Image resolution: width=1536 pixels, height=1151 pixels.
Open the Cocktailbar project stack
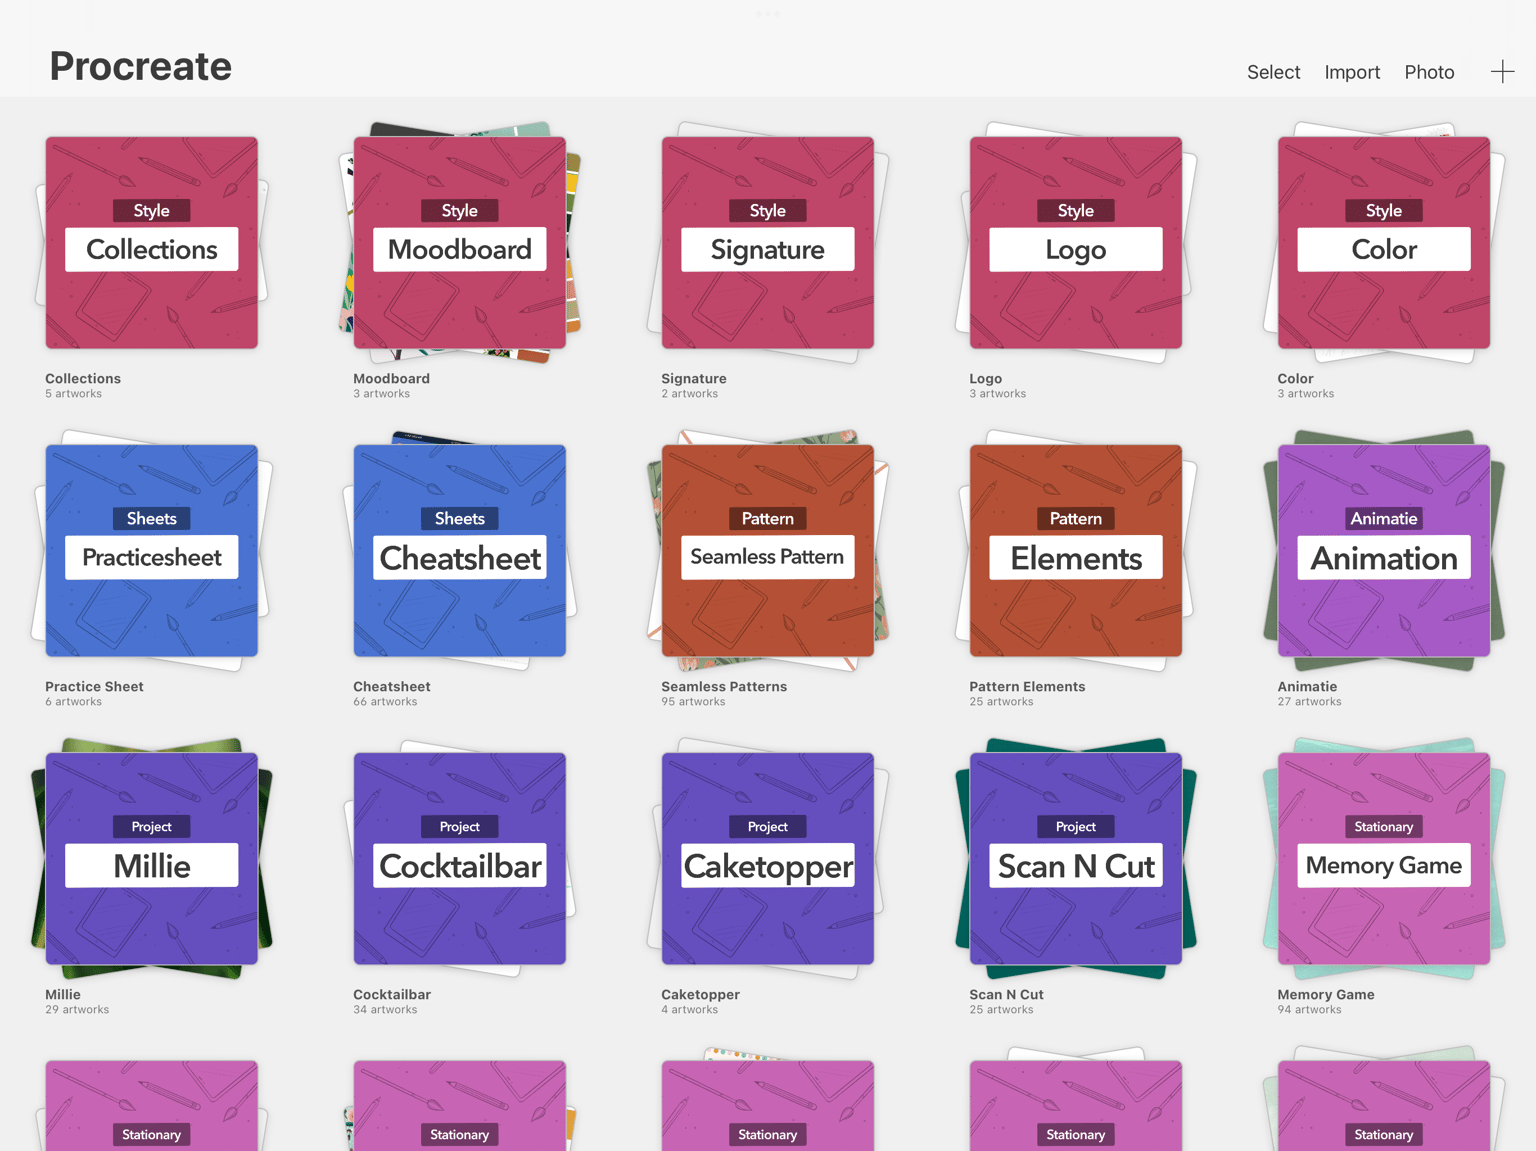coord(460,859)
